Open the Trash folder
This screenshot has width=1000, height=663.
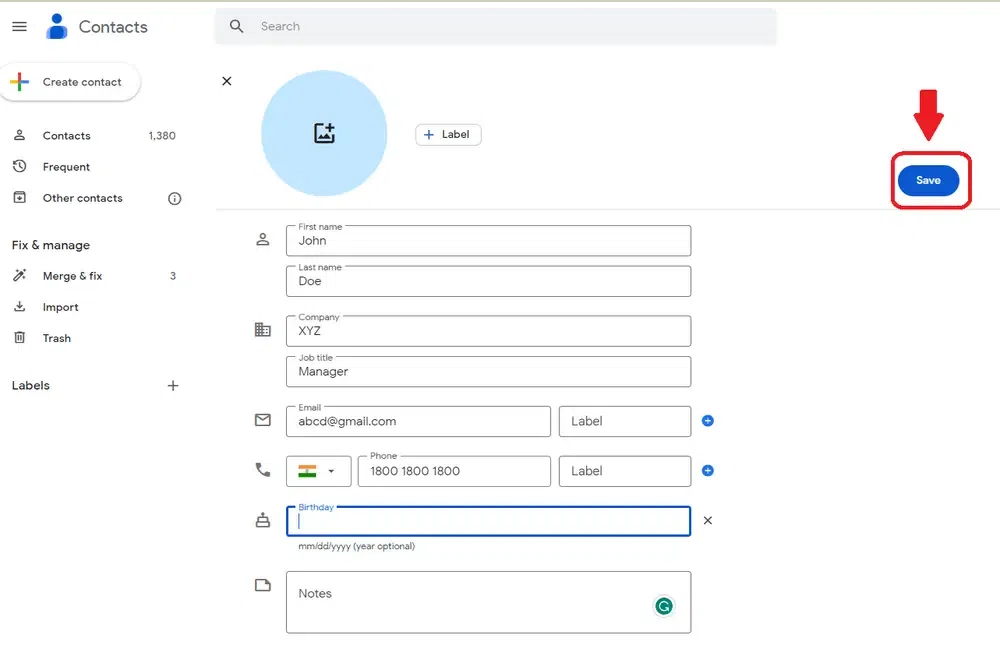(x=56, y=338)
